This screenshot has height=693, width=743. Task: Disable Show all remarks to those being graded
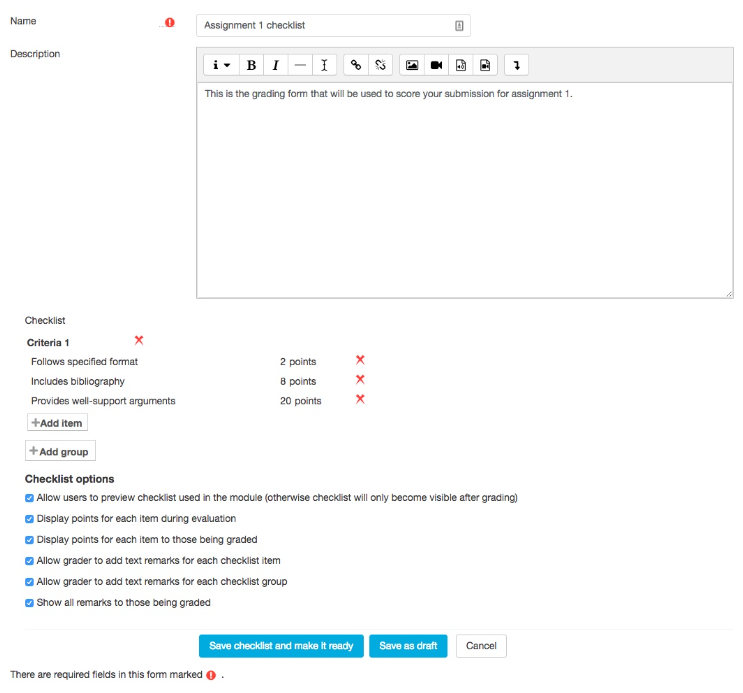pos(29,603)
